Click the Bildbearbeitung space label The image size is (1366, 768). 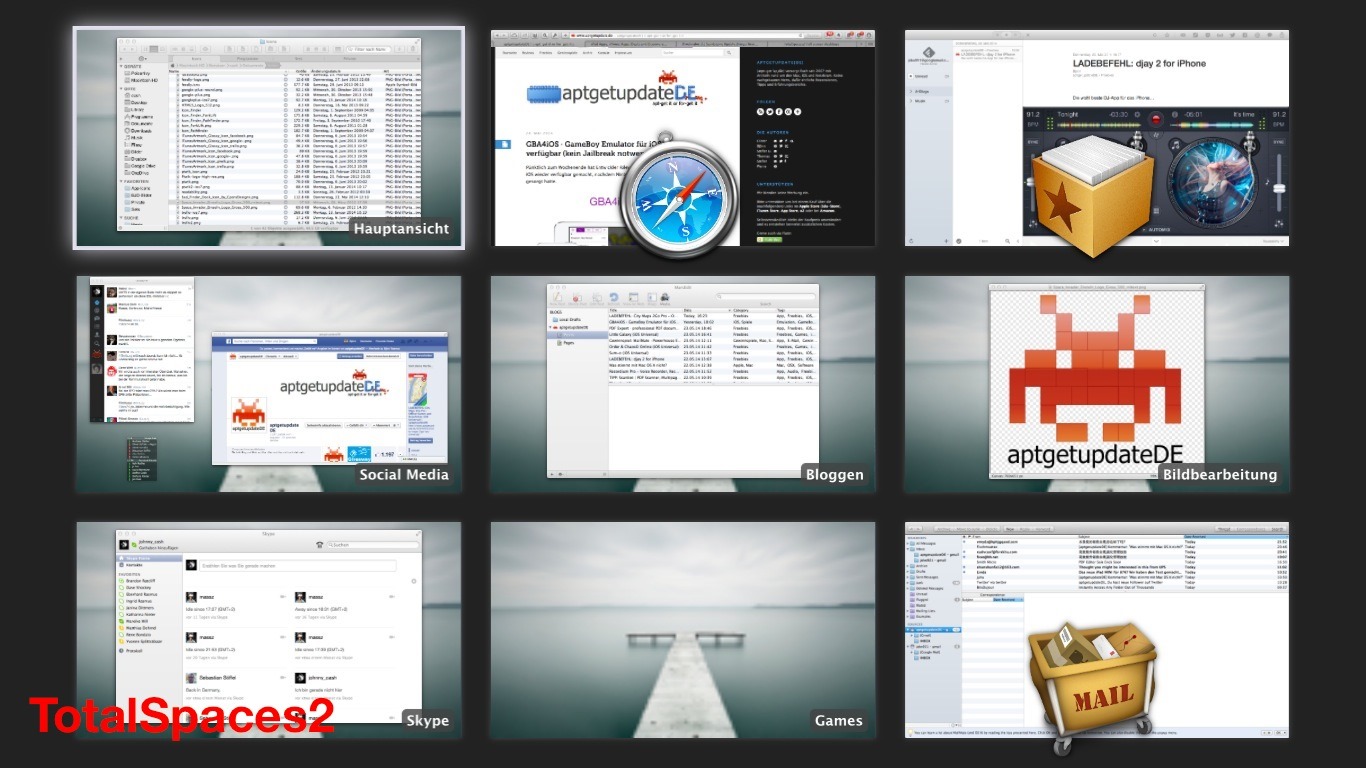(1219, 474)
